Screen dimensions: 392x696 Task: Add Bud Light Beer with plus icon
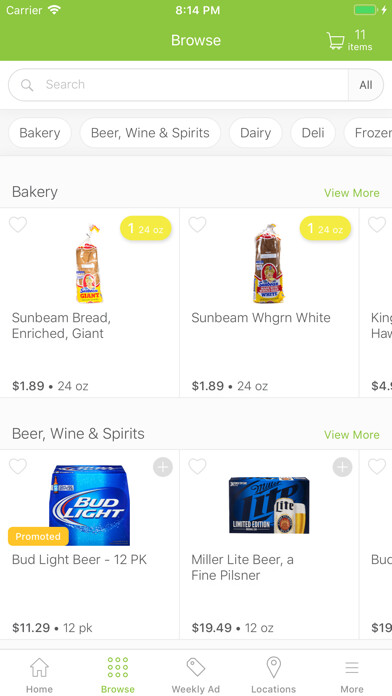(x=163, y=467)
